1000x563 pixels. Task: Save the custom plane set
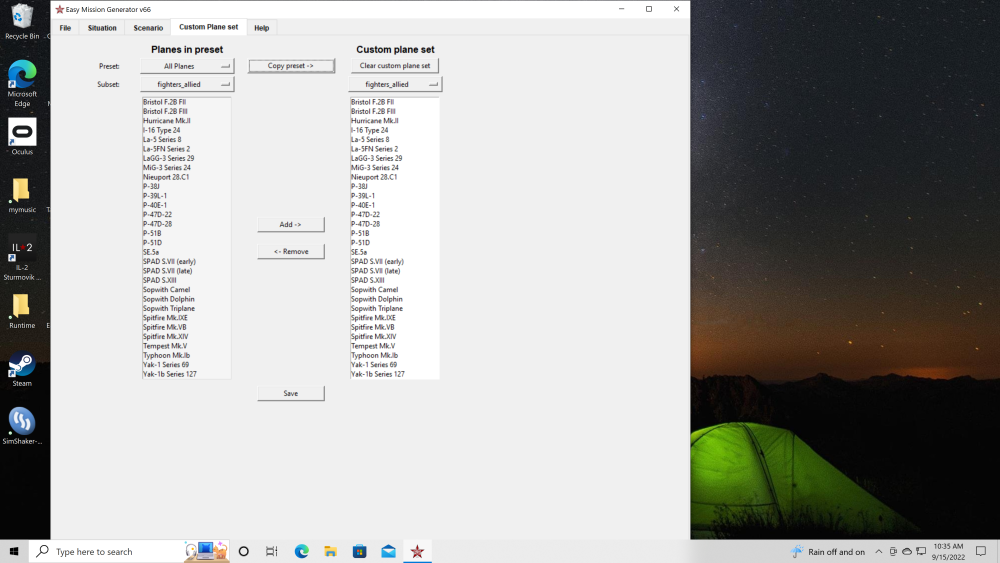click(x=291, y=393)
